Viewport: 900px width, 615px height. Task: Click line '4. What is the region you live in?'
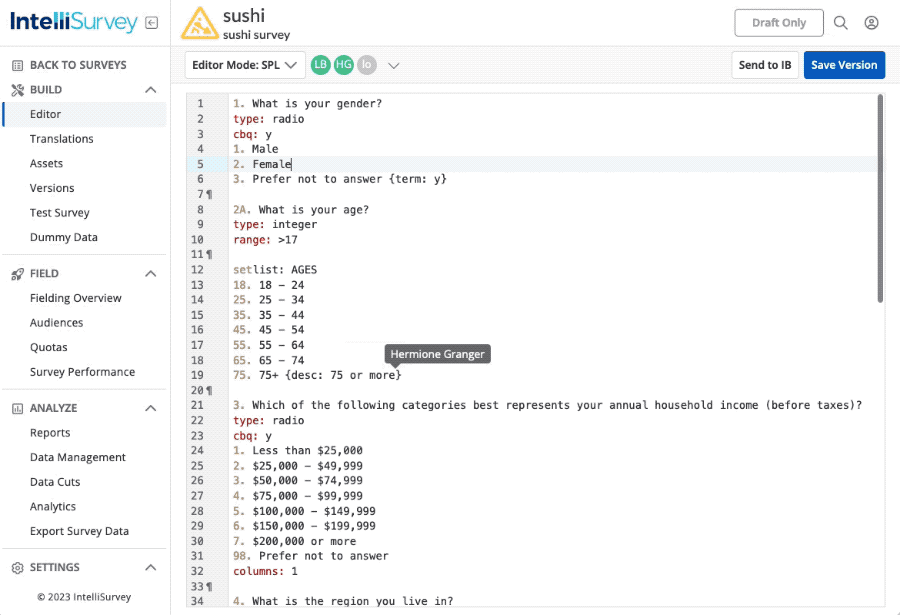point(343,601)
